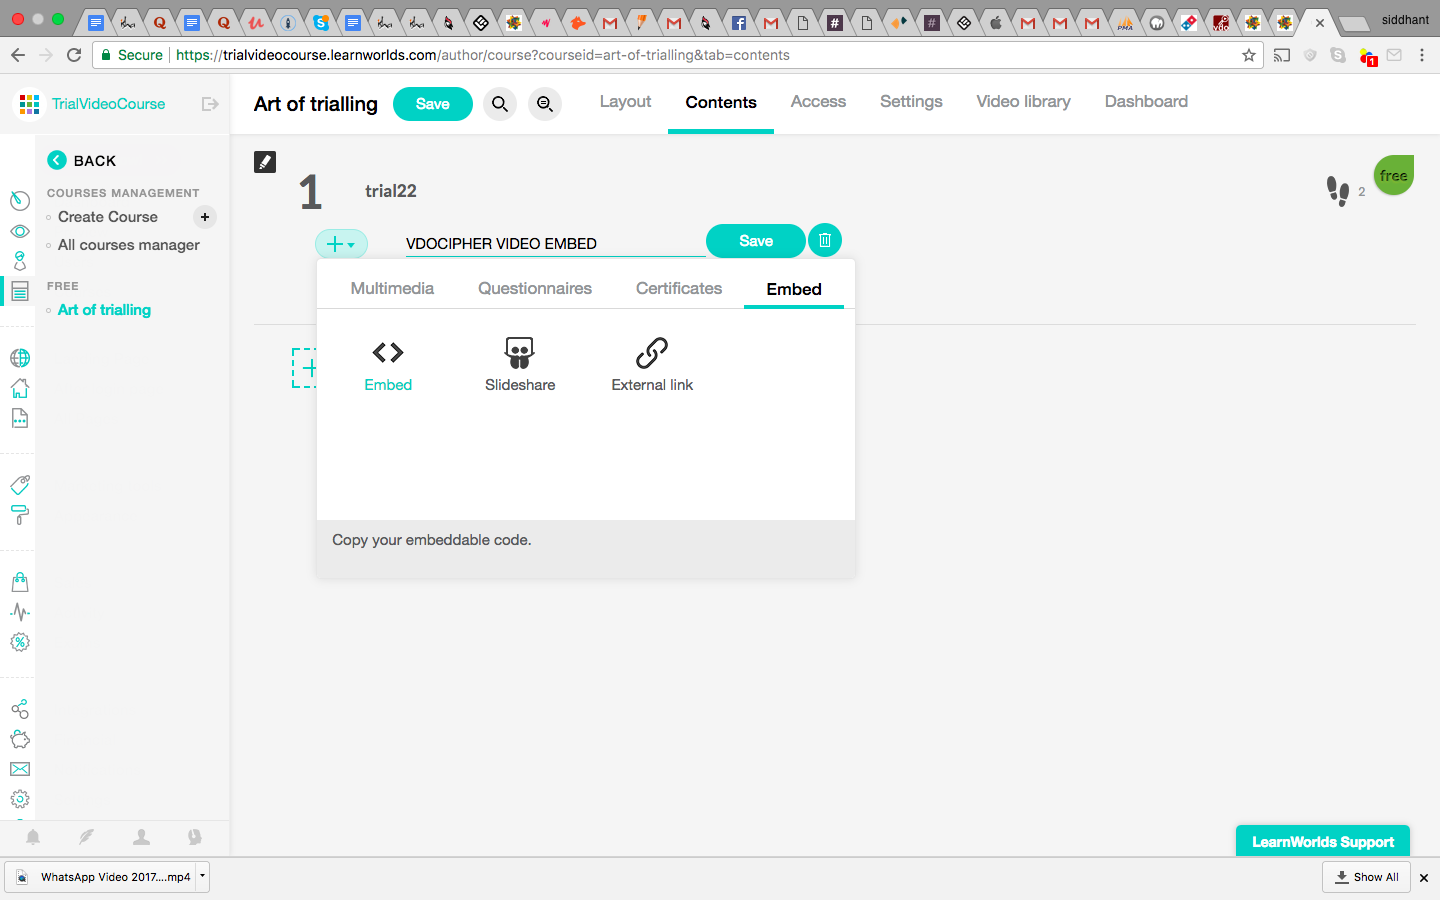The height and width of the screenshot is (900, 1440).
Task: Choose the Slideshare embed option
Action: pyautogui.click(x=519, y=353)
